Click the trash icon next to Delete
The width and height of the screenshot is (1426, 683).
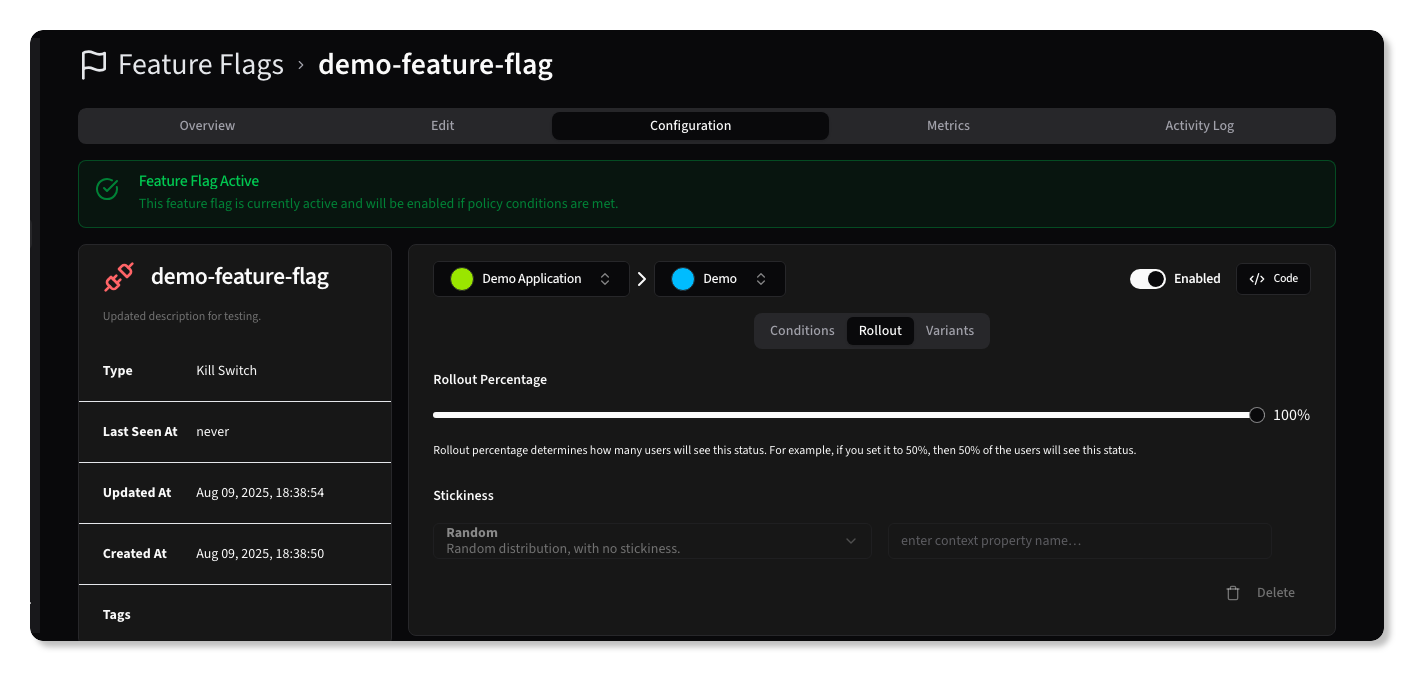1233,592
